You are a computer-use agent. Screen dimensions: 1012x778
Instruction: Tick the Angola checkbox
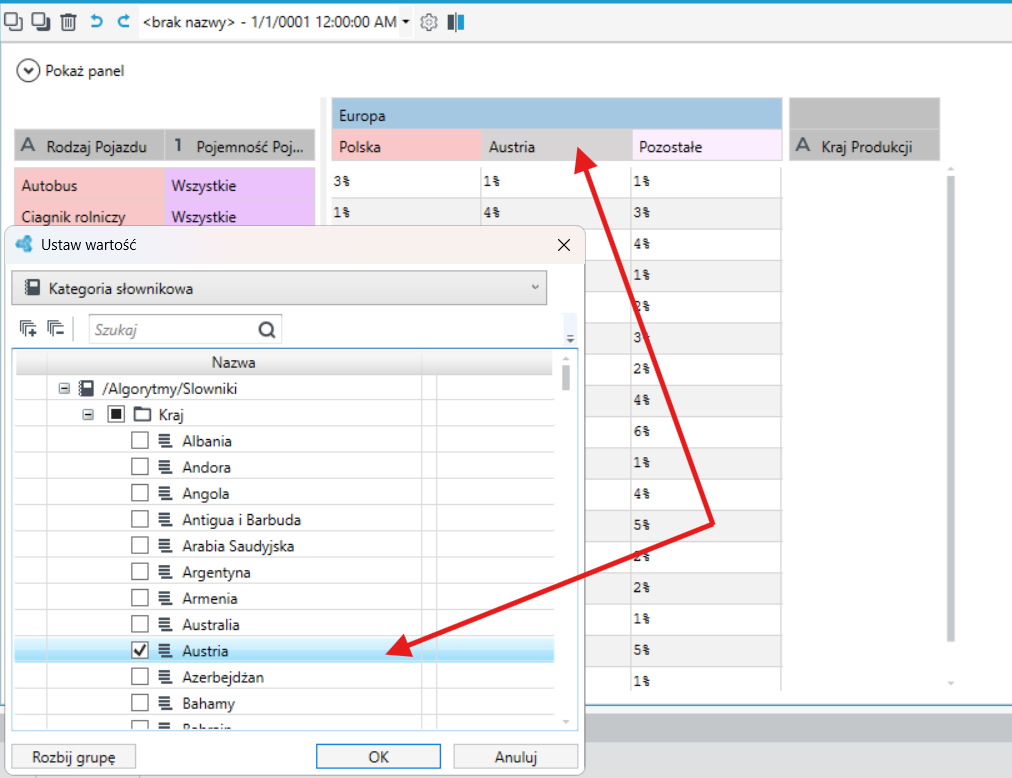pyautogui.click(x=139, y=493)
